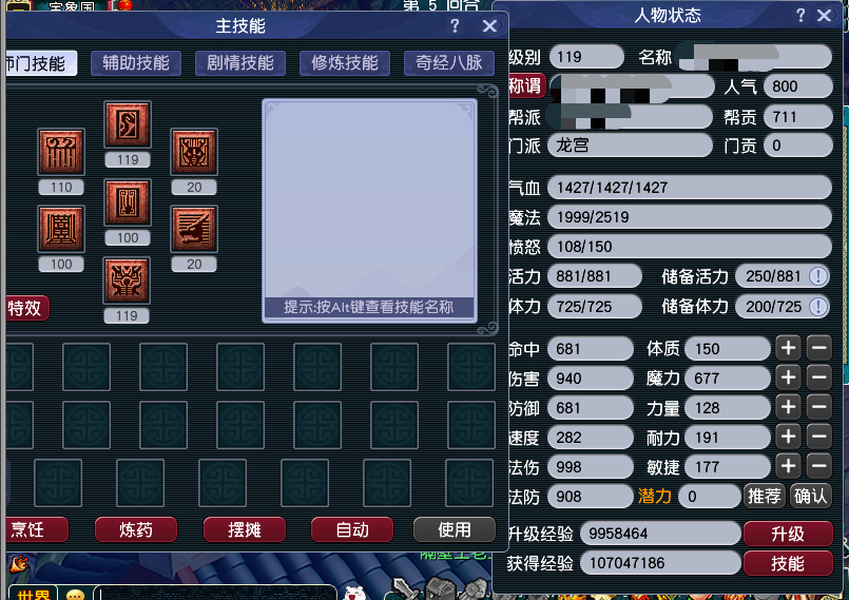Image resolution: width=849 pixels, height=600 pixels.
Task: Click the 储备活力 info exclamation icon
Action: [x=818, y=276]
